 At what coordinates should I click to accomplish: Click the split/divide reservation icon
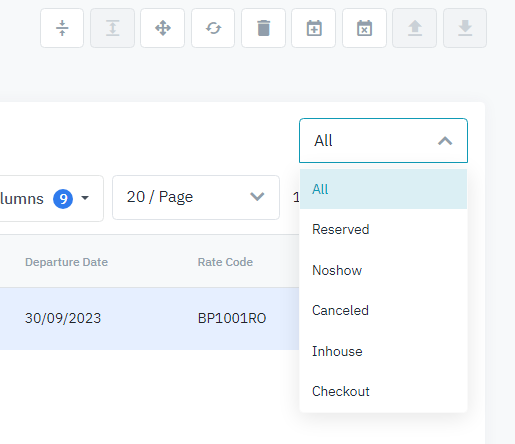[62, 28]
